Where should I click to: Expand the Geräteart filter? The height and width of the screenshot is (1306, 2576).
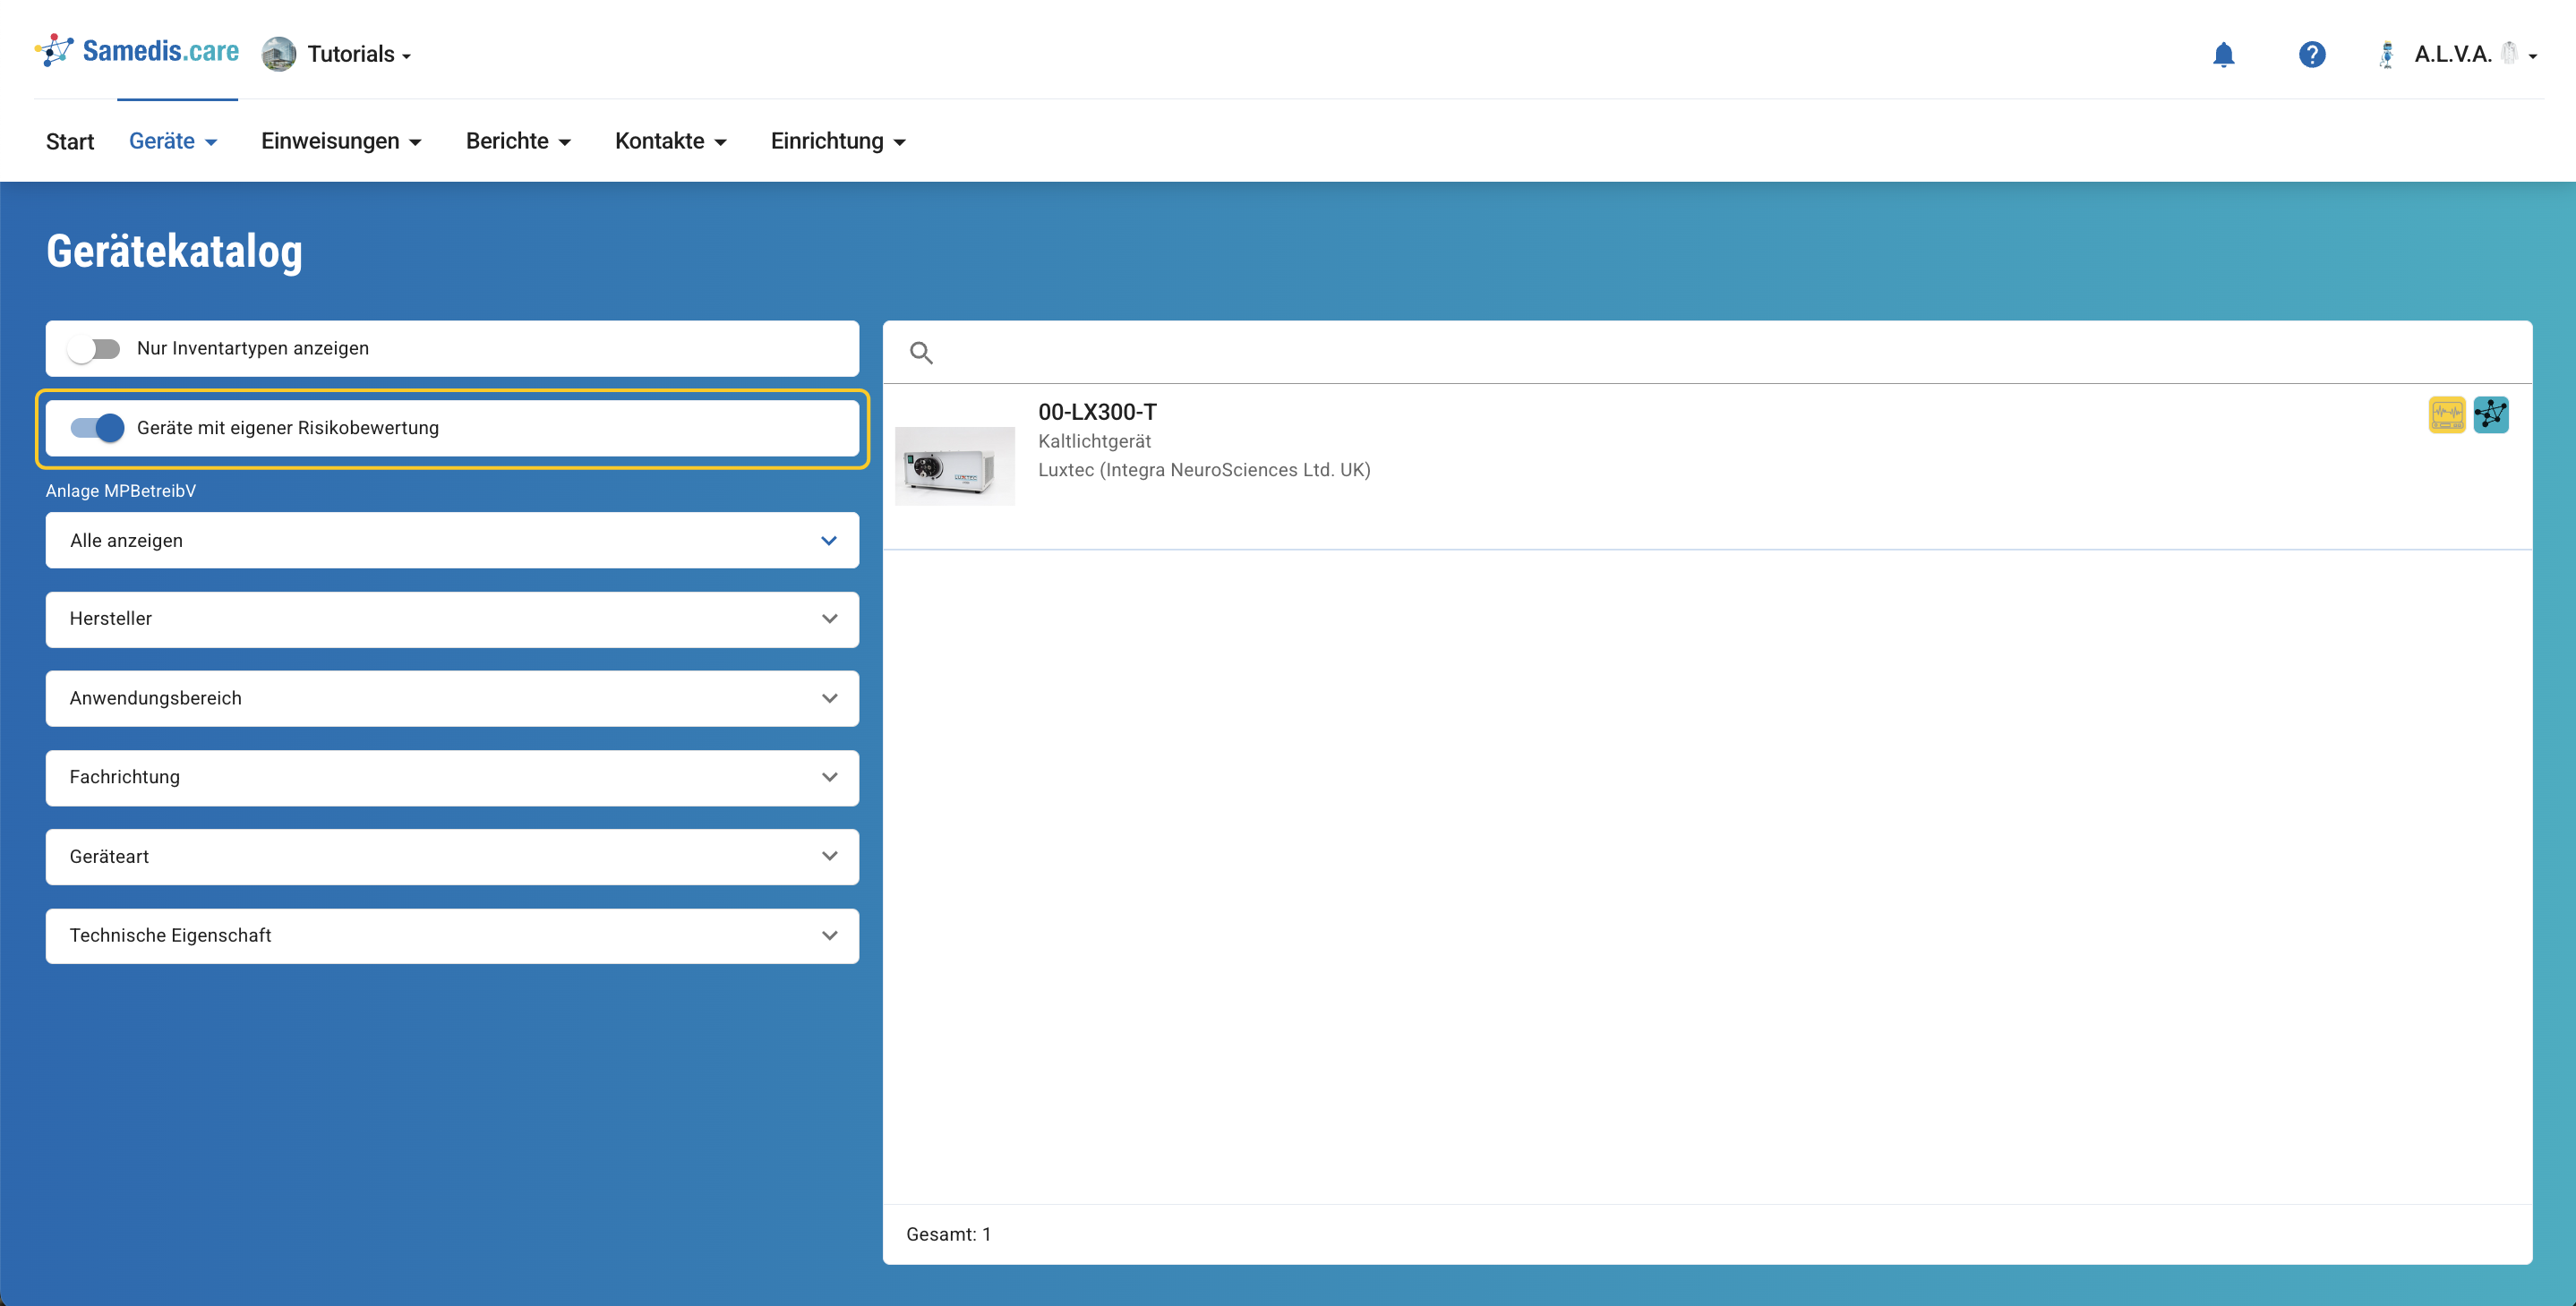pyautogui.click(x=452, y=857)
